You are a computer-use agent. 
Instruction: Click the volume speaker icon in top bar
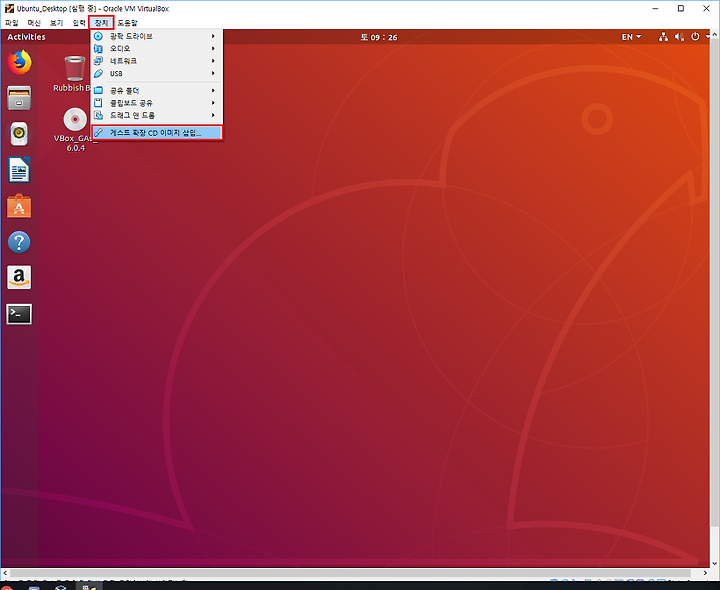[680, 37]
